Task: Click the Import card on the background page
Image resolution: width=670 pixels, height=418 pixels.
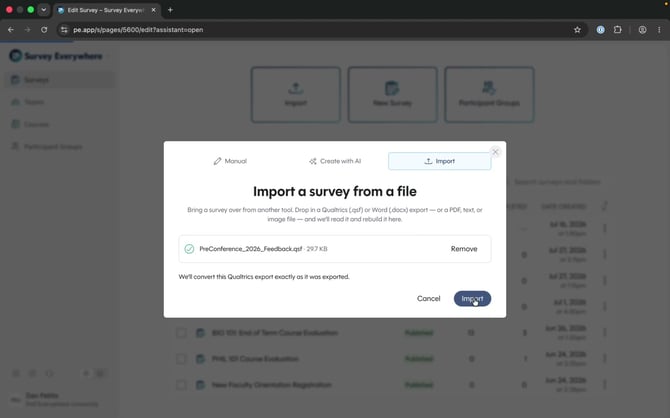Action: (296, 94)
